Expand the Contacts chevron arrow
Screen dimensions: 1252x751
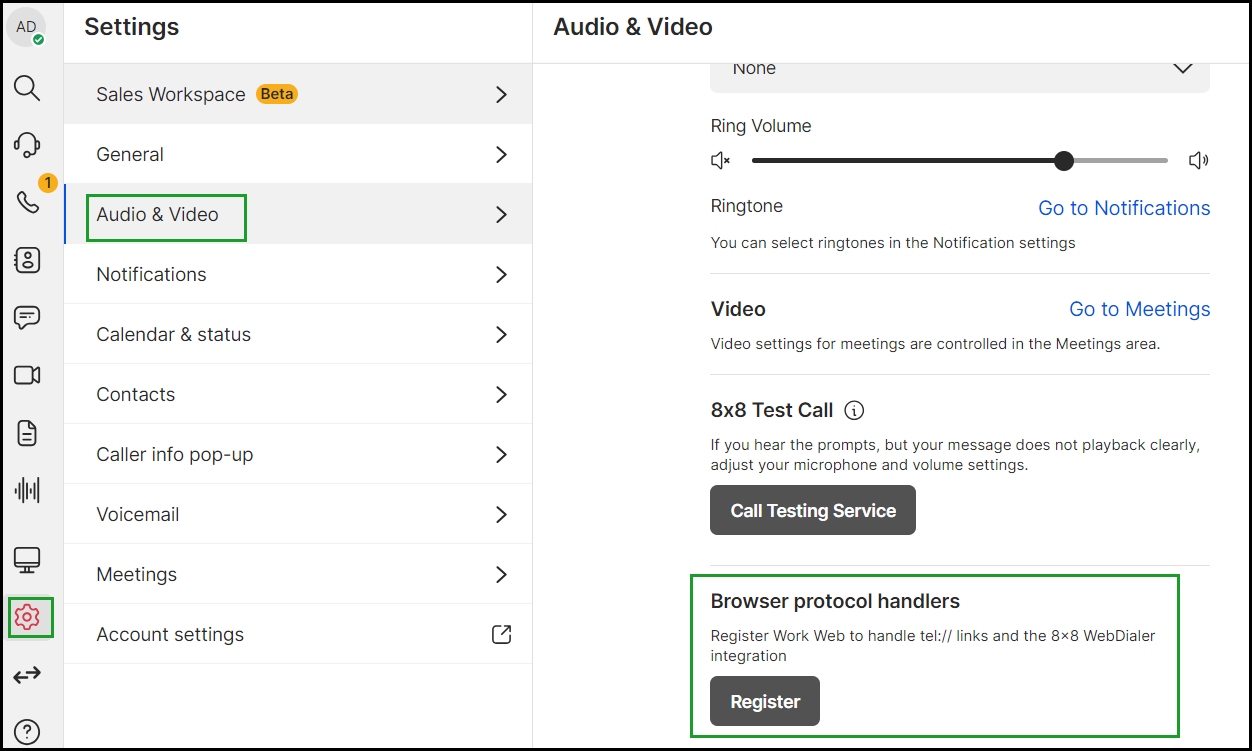point(502,394)
